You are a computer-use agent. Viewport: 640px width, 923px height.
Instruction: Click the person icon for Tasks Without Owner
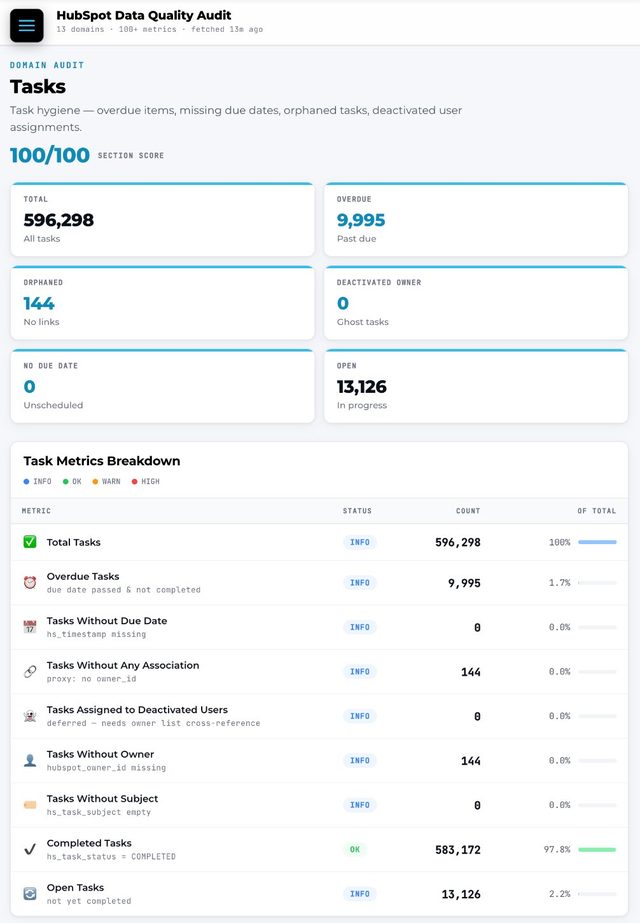point(30,761)
